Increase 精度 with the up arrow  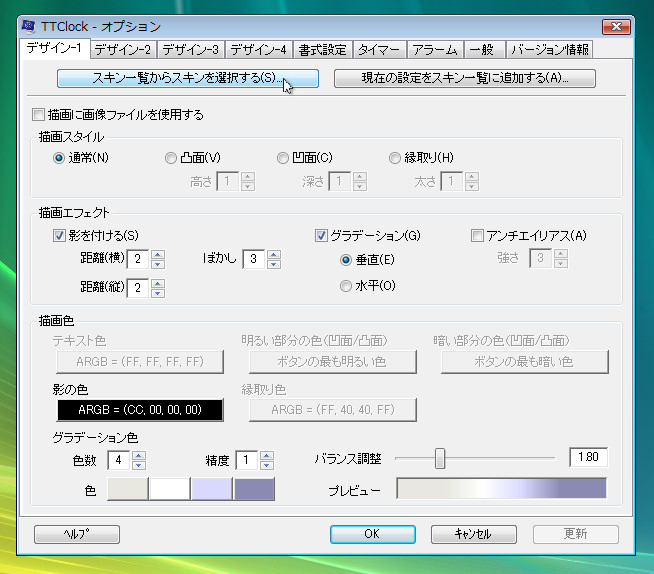pyautogui.click(x=267, y=456)
